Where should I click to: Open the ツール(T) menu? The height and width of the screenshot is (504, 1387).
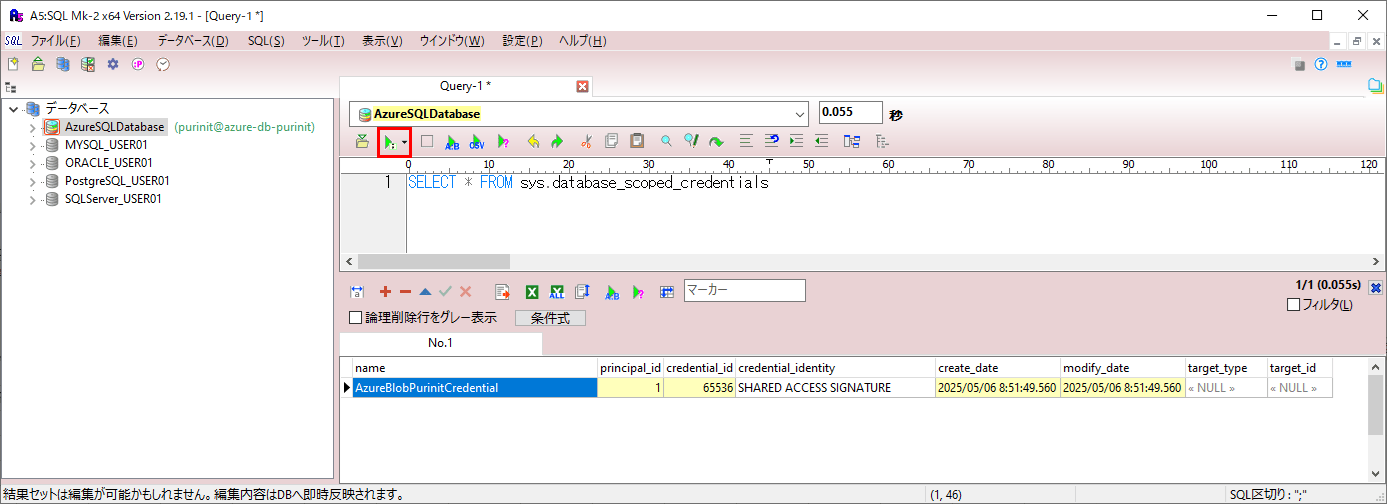coord(323,41)
